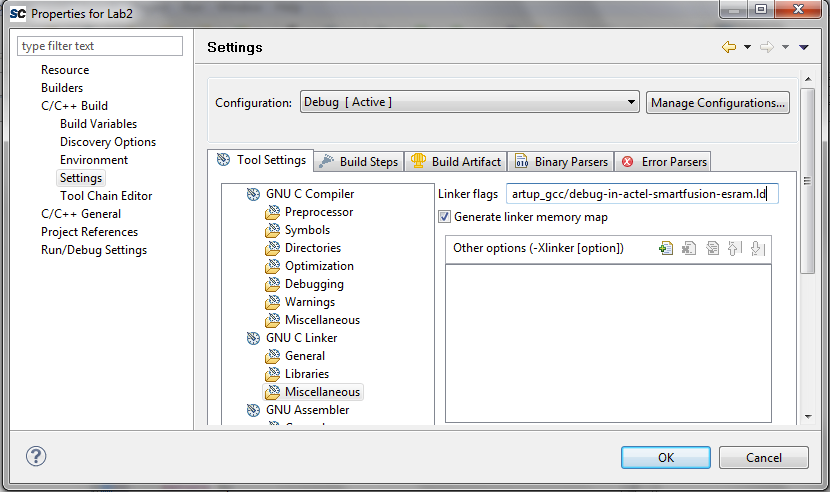Click the Linker flags input field
This screenshot has height=492, width=830.
(642, 194)
